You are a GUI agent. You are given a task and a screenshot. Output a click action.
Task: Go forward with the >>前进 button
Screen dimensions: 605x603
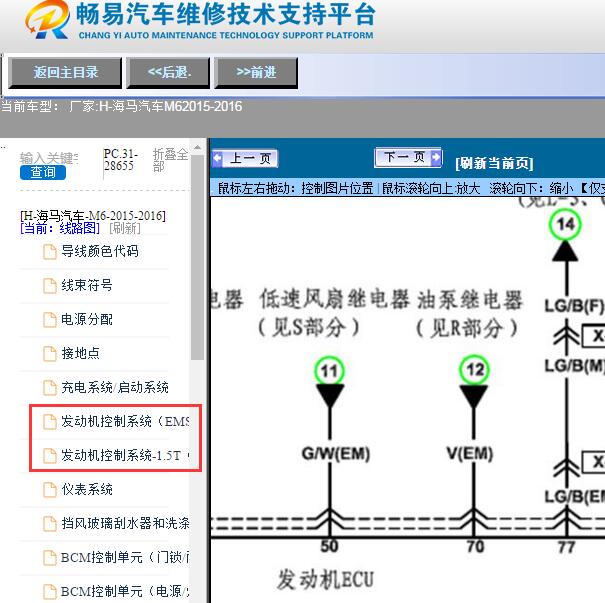tap(256, 73)
